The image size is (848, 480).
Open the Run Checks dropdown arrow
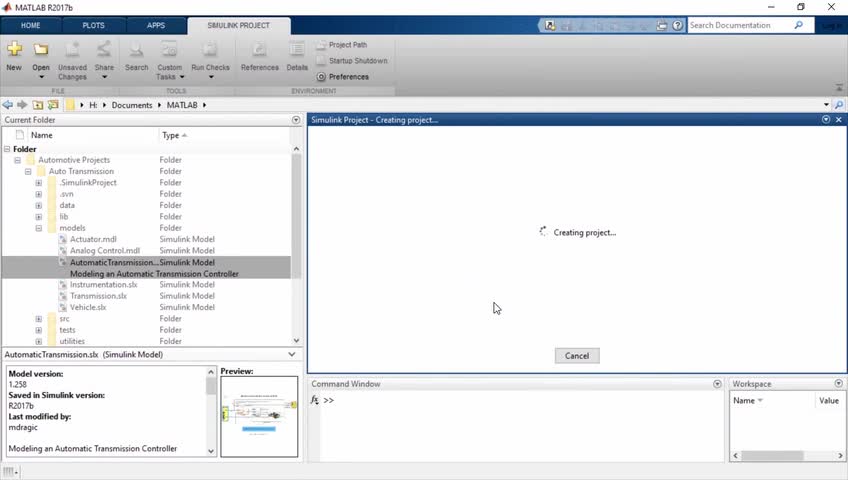(211, 77)
